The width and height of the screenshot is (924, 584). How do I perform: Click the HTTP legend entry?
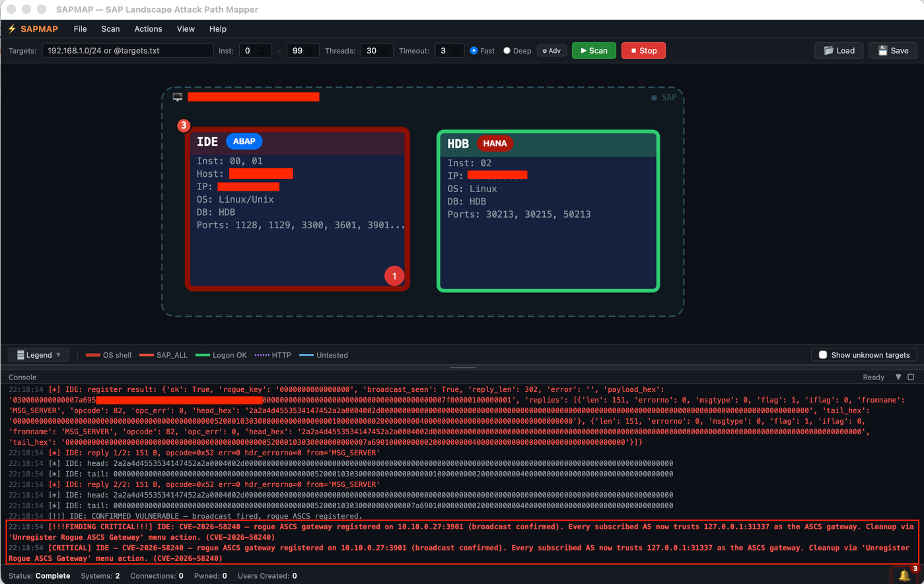point(273,355)
